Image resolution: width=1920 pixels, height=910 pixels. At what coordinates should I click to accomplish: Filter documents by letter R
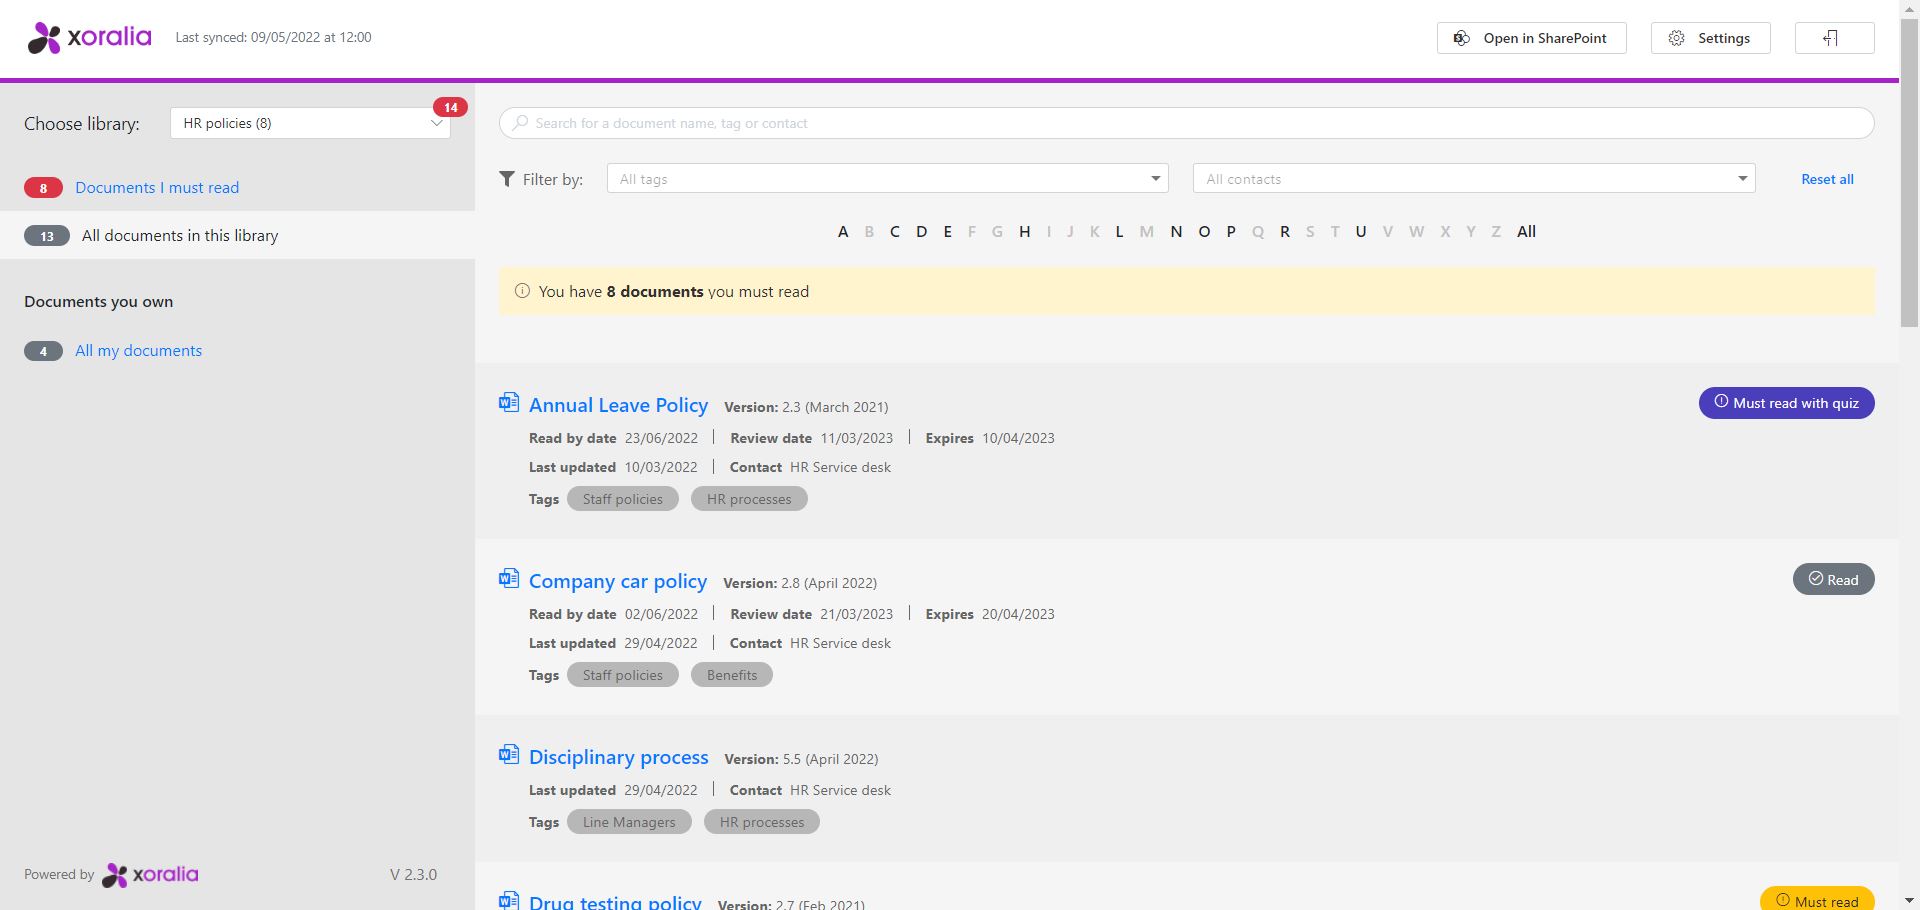1285,232
